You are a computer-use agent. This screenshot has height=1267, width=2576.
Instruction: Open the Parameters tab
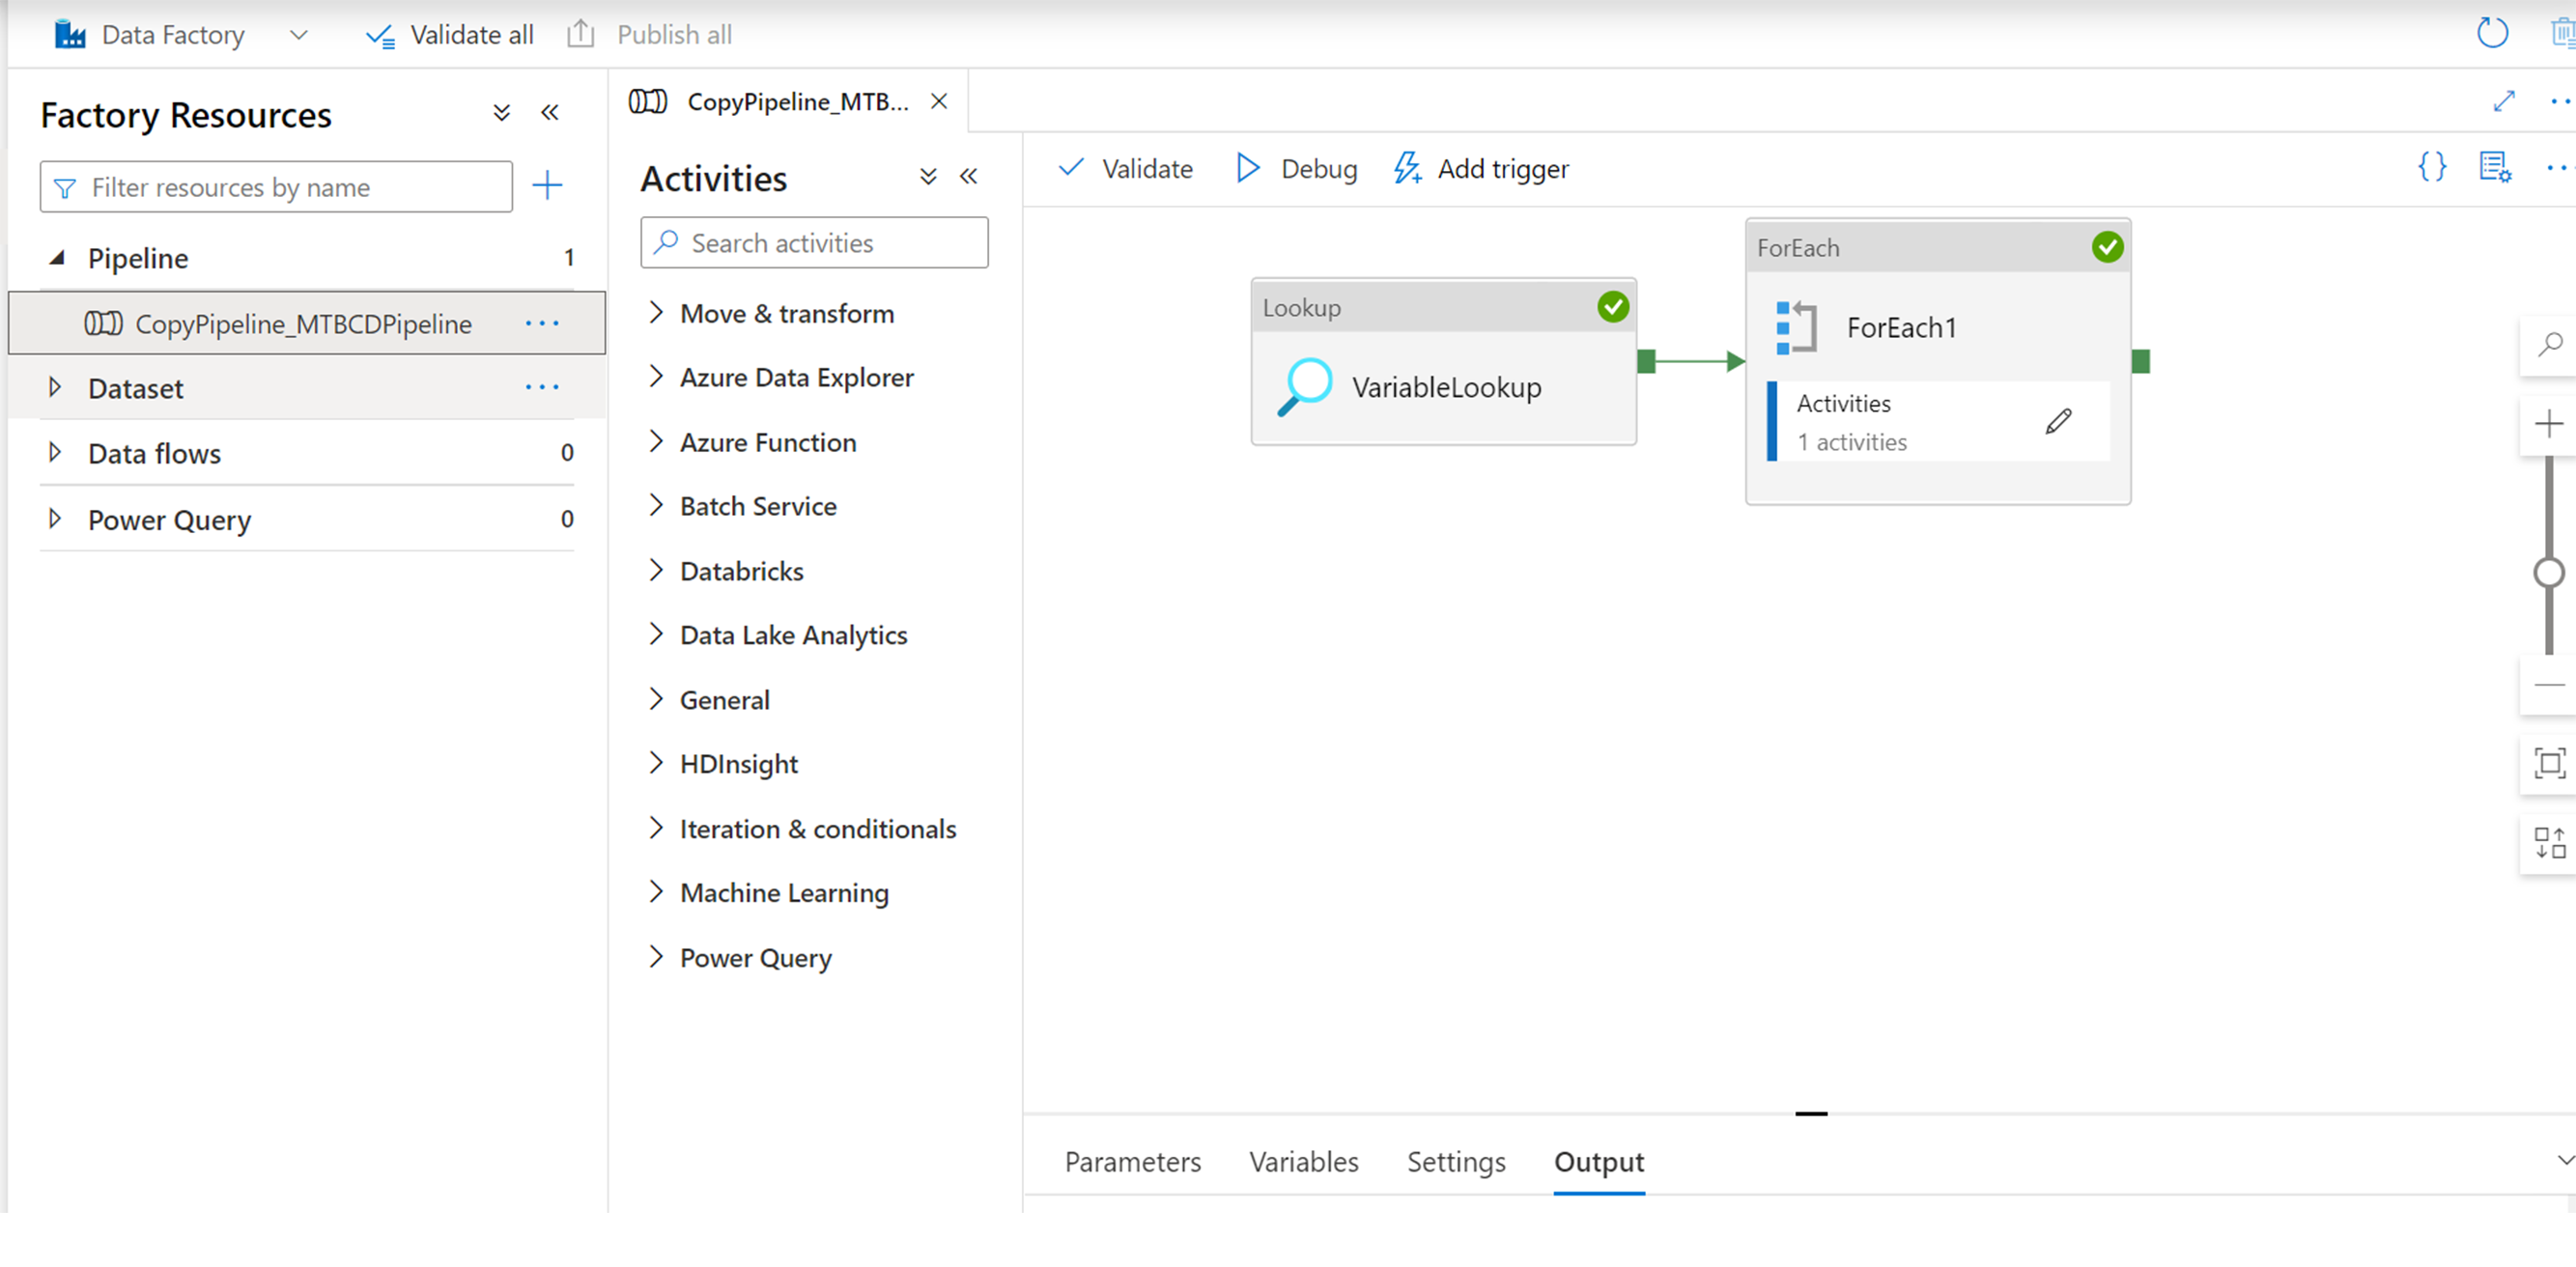pyautogui.click(x=1132, y=1161)
